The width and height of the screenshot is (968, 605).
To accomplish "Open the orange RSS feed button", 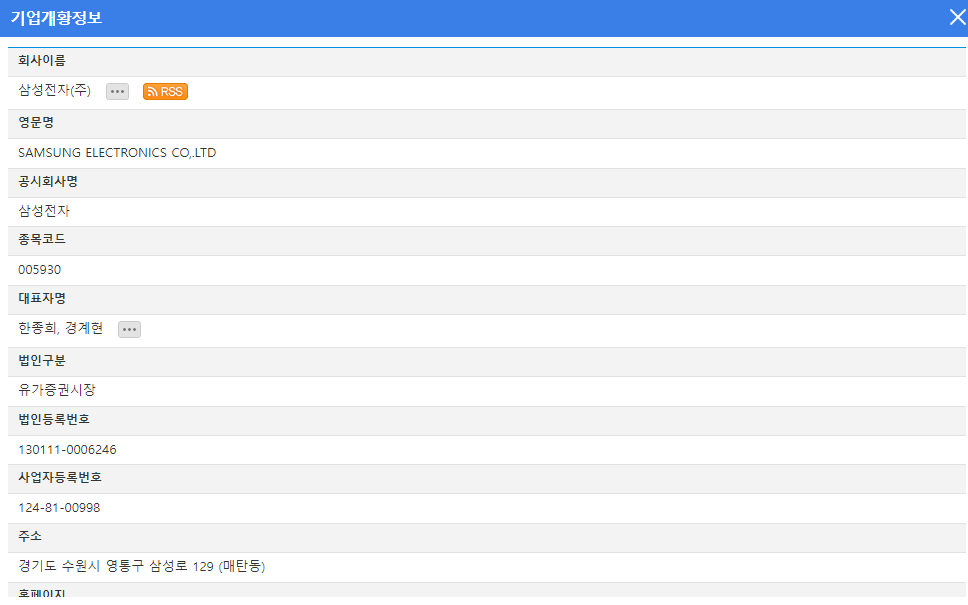I will click(x=165, y=91).
